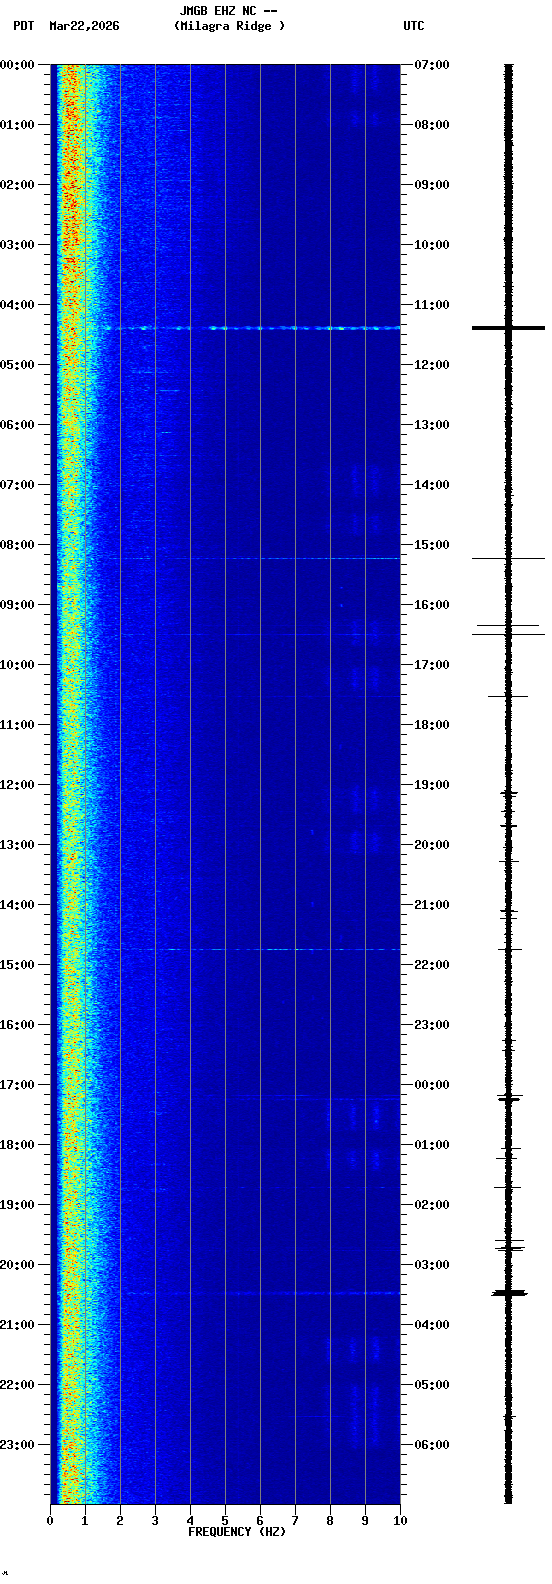Select the PDT axis label "21:00"
Viewport: 552px width, 1584px height.
[x=17, y=1325]
